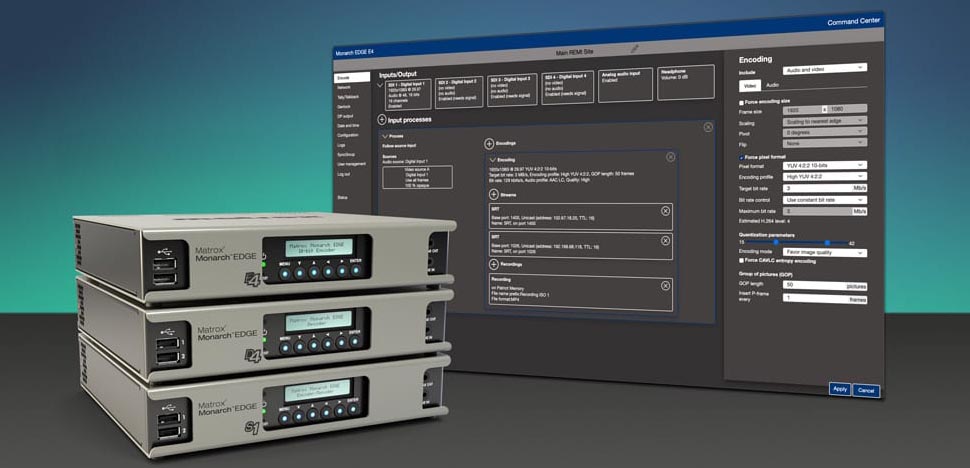This screenshot has width=970, height=468.
Task: Enable Force encoding size checkbox
Action: [x=742, y=102]
